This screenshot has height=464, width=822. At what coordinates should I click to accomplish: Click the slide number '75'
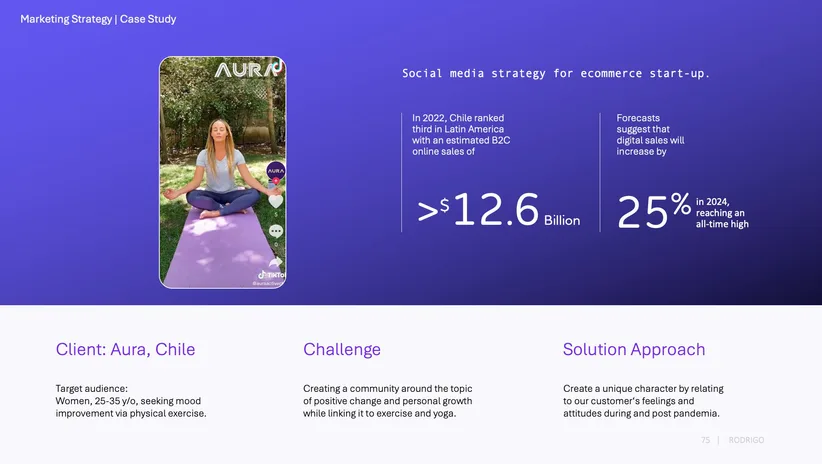point(706,440)
